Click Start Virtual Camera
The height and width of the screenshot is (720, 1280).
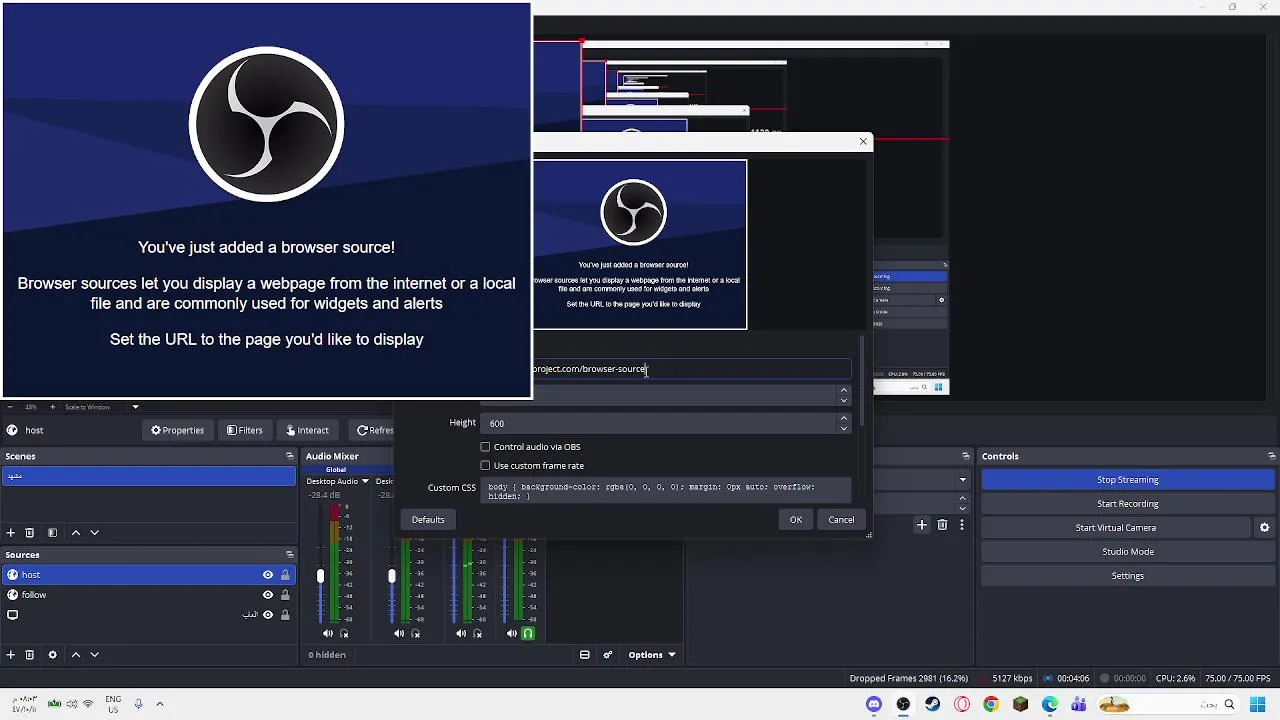click(x=1115, y=528)
